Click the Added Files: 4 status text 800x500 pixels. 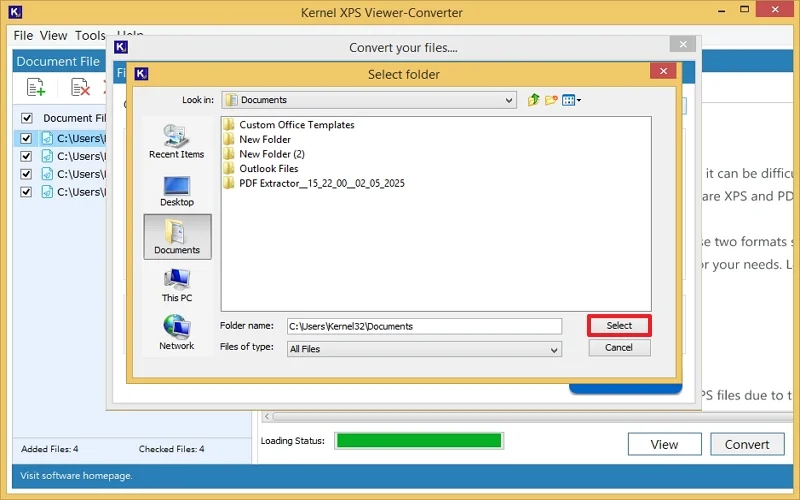(49, 449)
